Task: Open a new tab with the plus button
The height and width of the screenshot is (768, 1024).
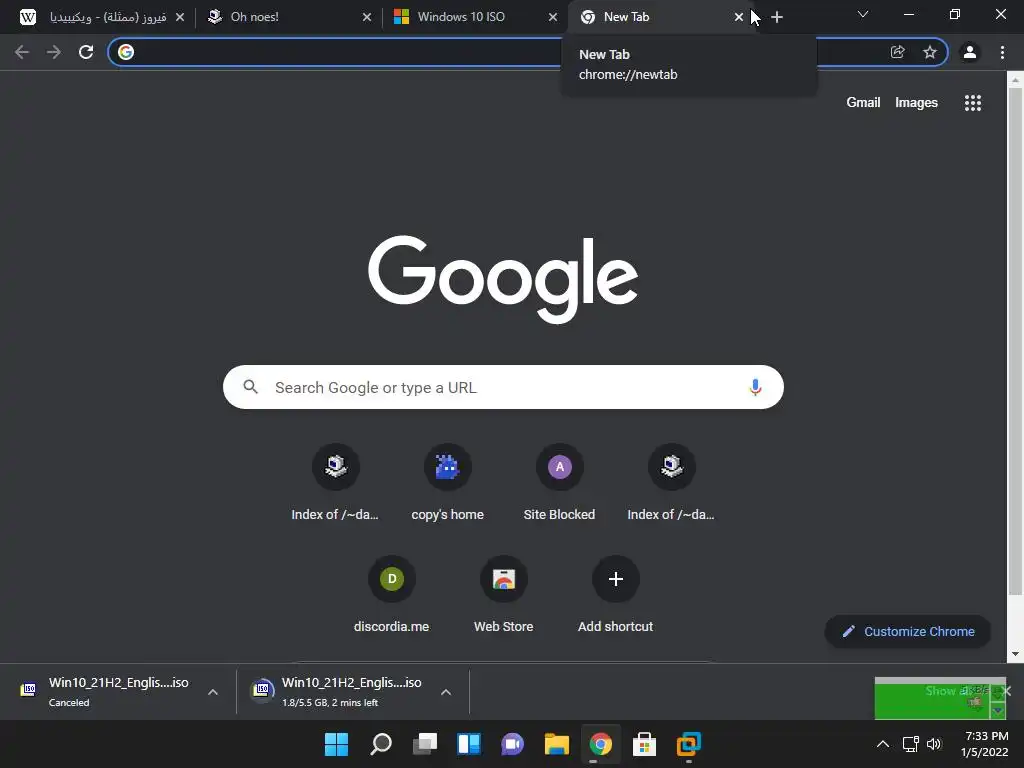Action: (x=776, y=18)
